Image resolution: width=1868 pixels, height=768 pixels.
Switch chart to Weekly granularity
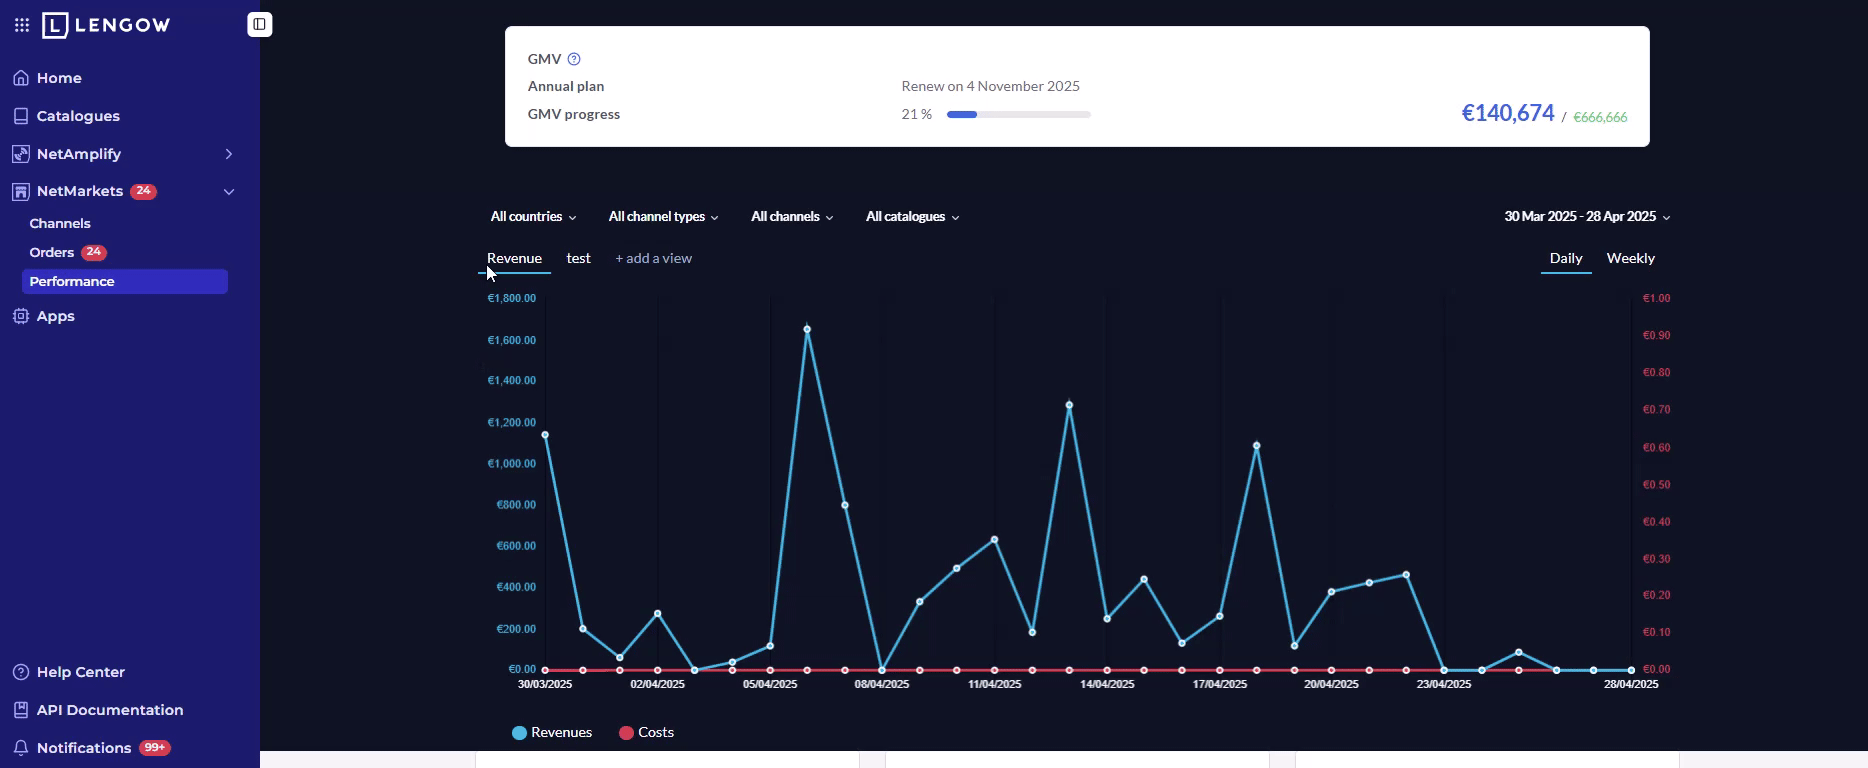(1630, 258)
